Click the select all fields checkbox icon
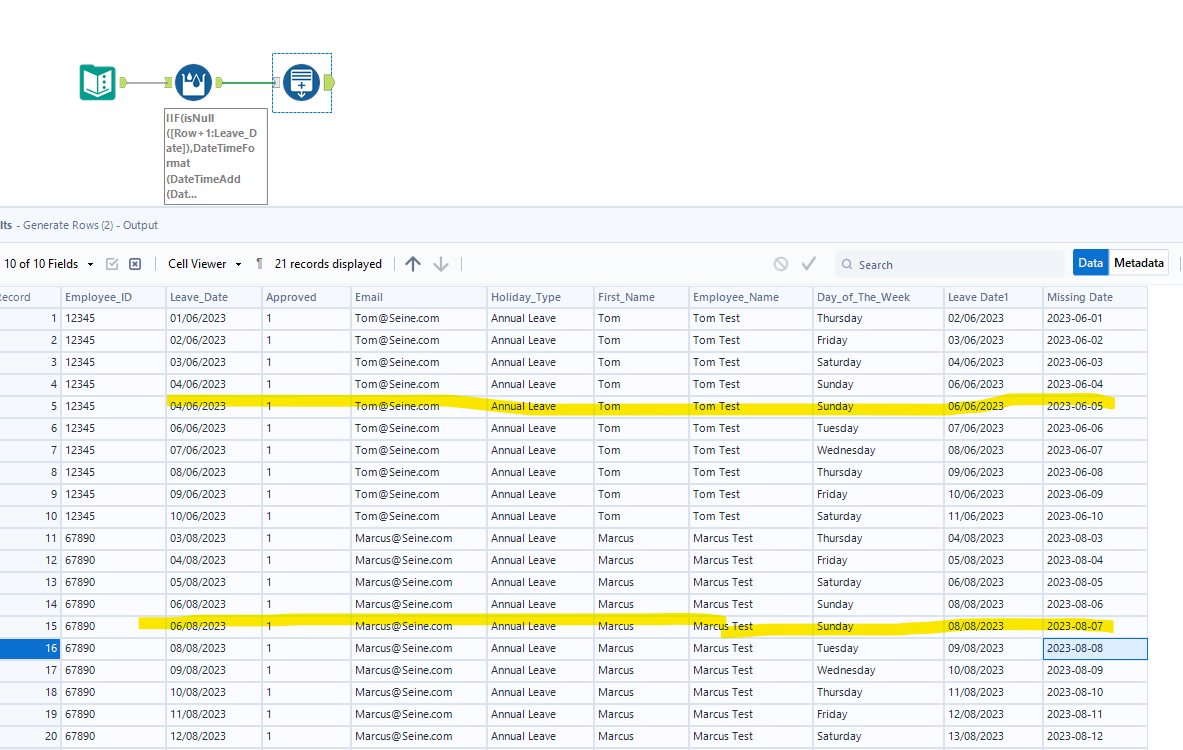 (x=112, y=264)
